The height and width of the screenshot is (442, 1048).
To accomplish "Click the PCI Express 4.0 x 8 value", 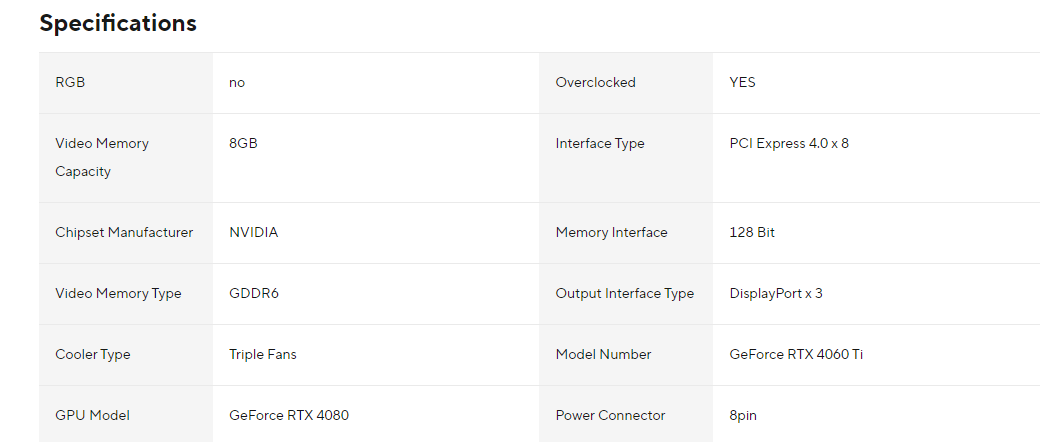I will 789,144.
